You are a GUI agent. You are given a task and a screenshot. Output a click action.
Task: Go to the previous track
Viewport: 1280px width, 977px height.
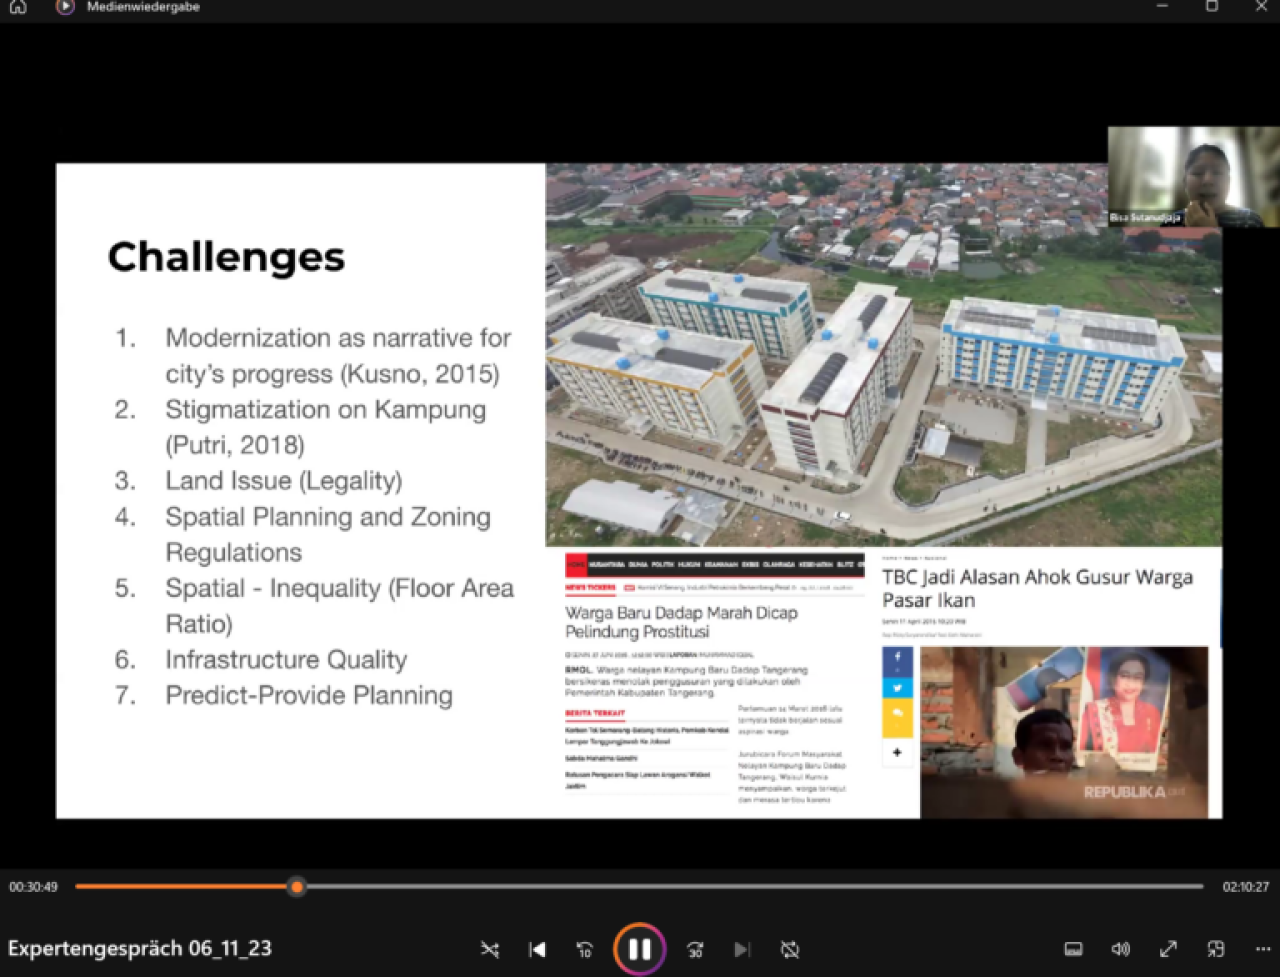coord(537,949)
